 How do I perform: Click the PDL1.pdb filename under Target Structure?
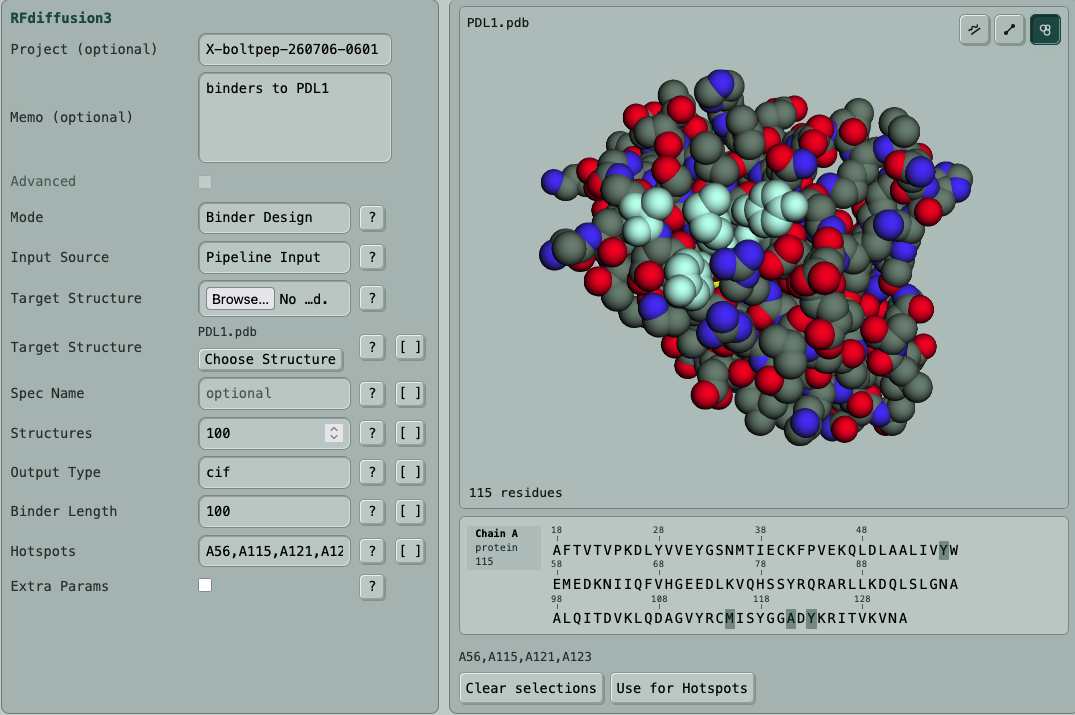(x=227, y=332)
